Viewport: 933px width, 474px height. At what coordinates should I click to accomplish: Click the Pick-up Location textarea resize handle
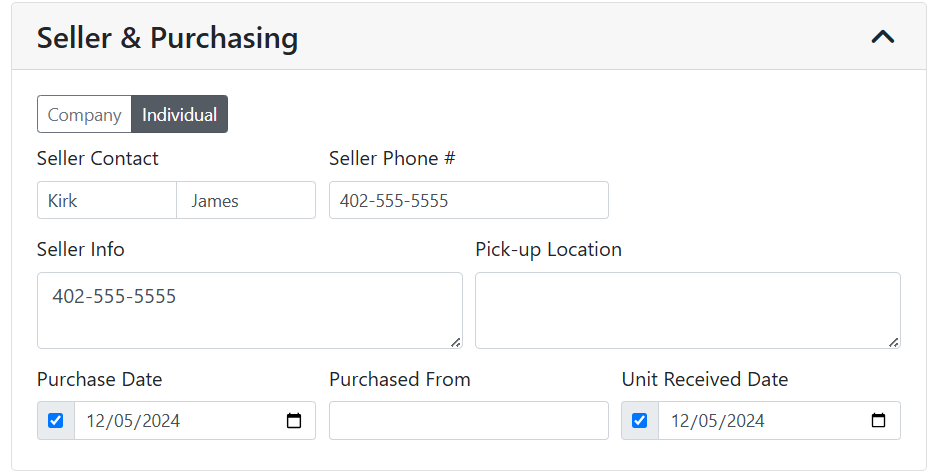[894, 342]
